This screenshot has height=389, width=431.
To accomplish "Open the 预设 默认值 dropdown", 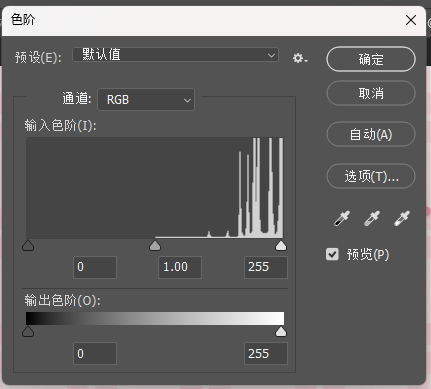I will [175, 55].
